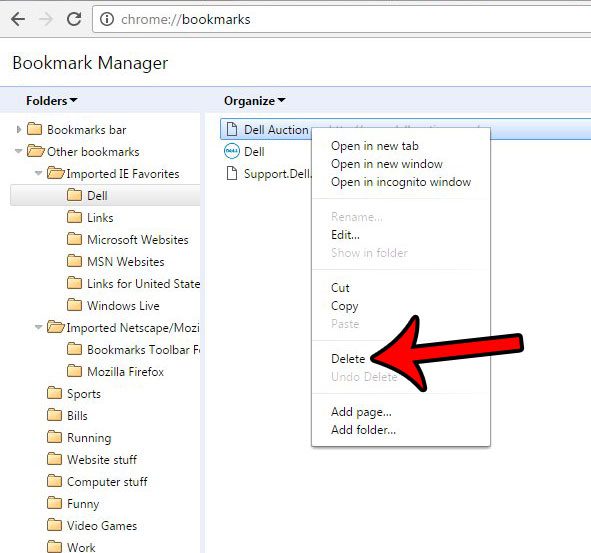Viewport: 591px width, 553px height.
Task: Click the Computer stuff folder icon
Action: pos(55,481)
